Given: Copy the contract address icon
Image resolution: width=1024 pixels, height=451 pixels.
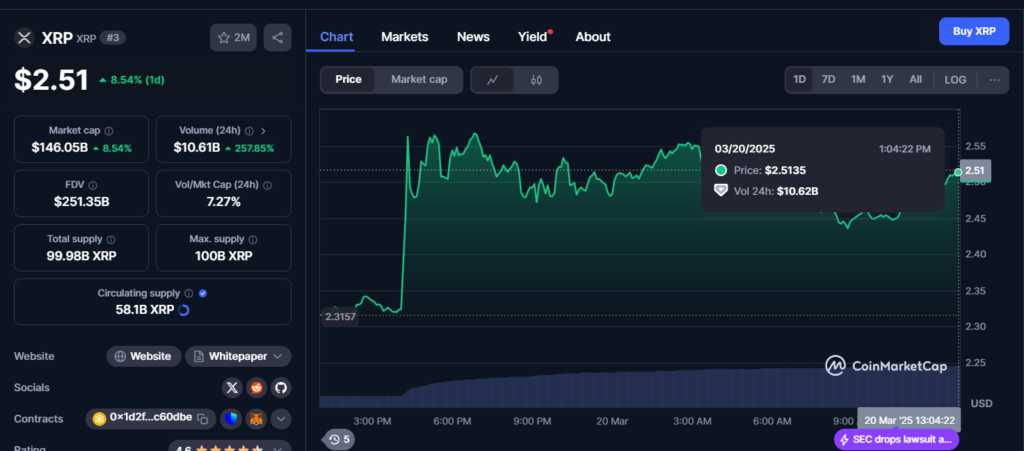Looking at the screenshot, I should point(202,418).
